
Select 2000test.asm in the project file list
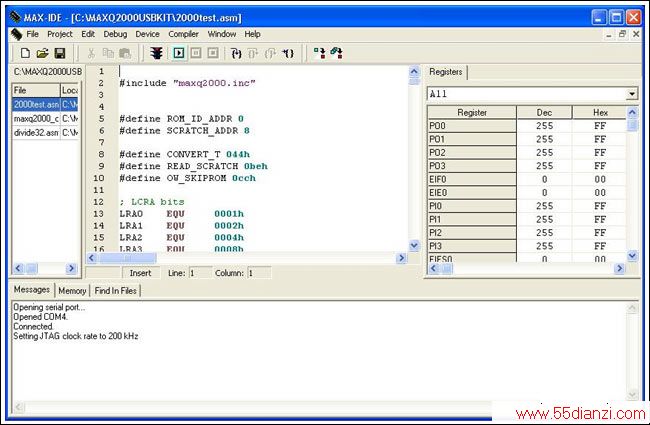45,104
